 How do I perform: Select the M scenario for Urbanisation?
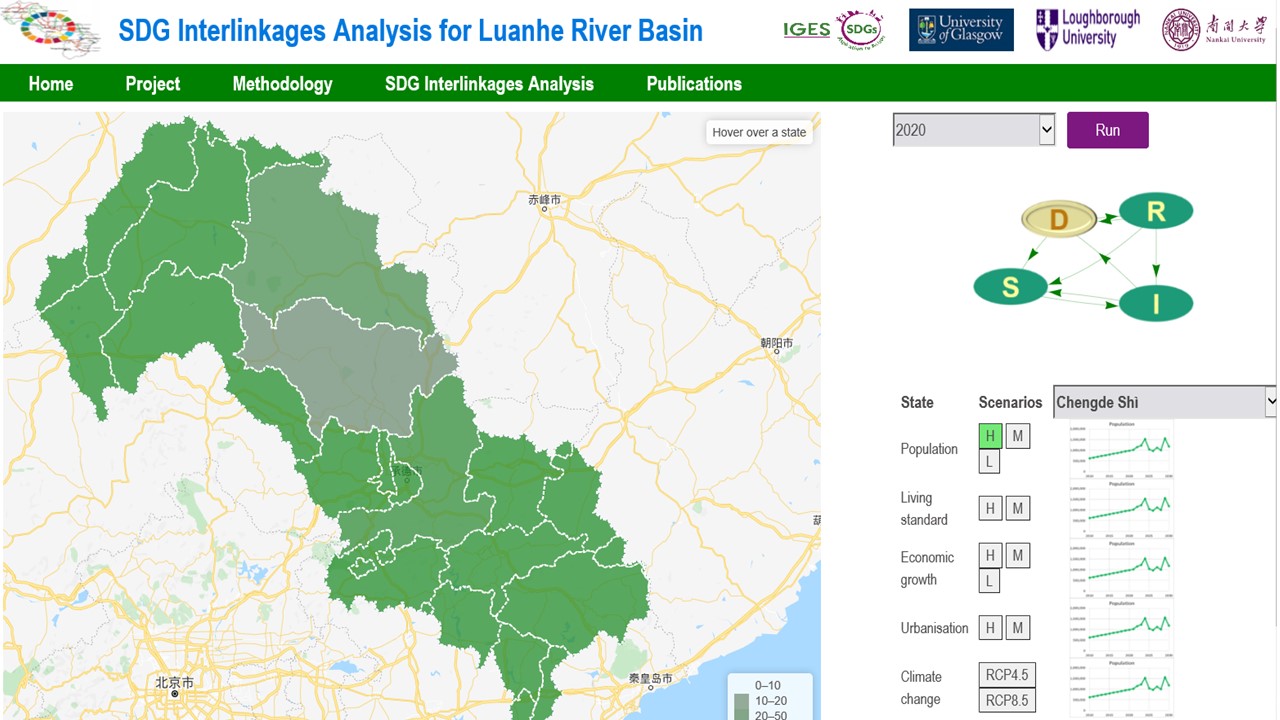click(x=1017, y=628)
